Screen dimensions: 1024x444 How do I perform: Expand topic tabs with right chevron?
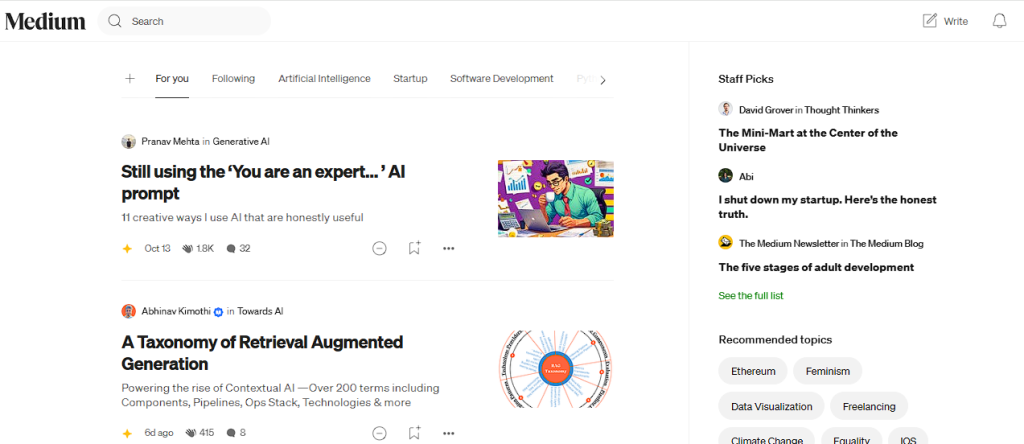(603, 80)
